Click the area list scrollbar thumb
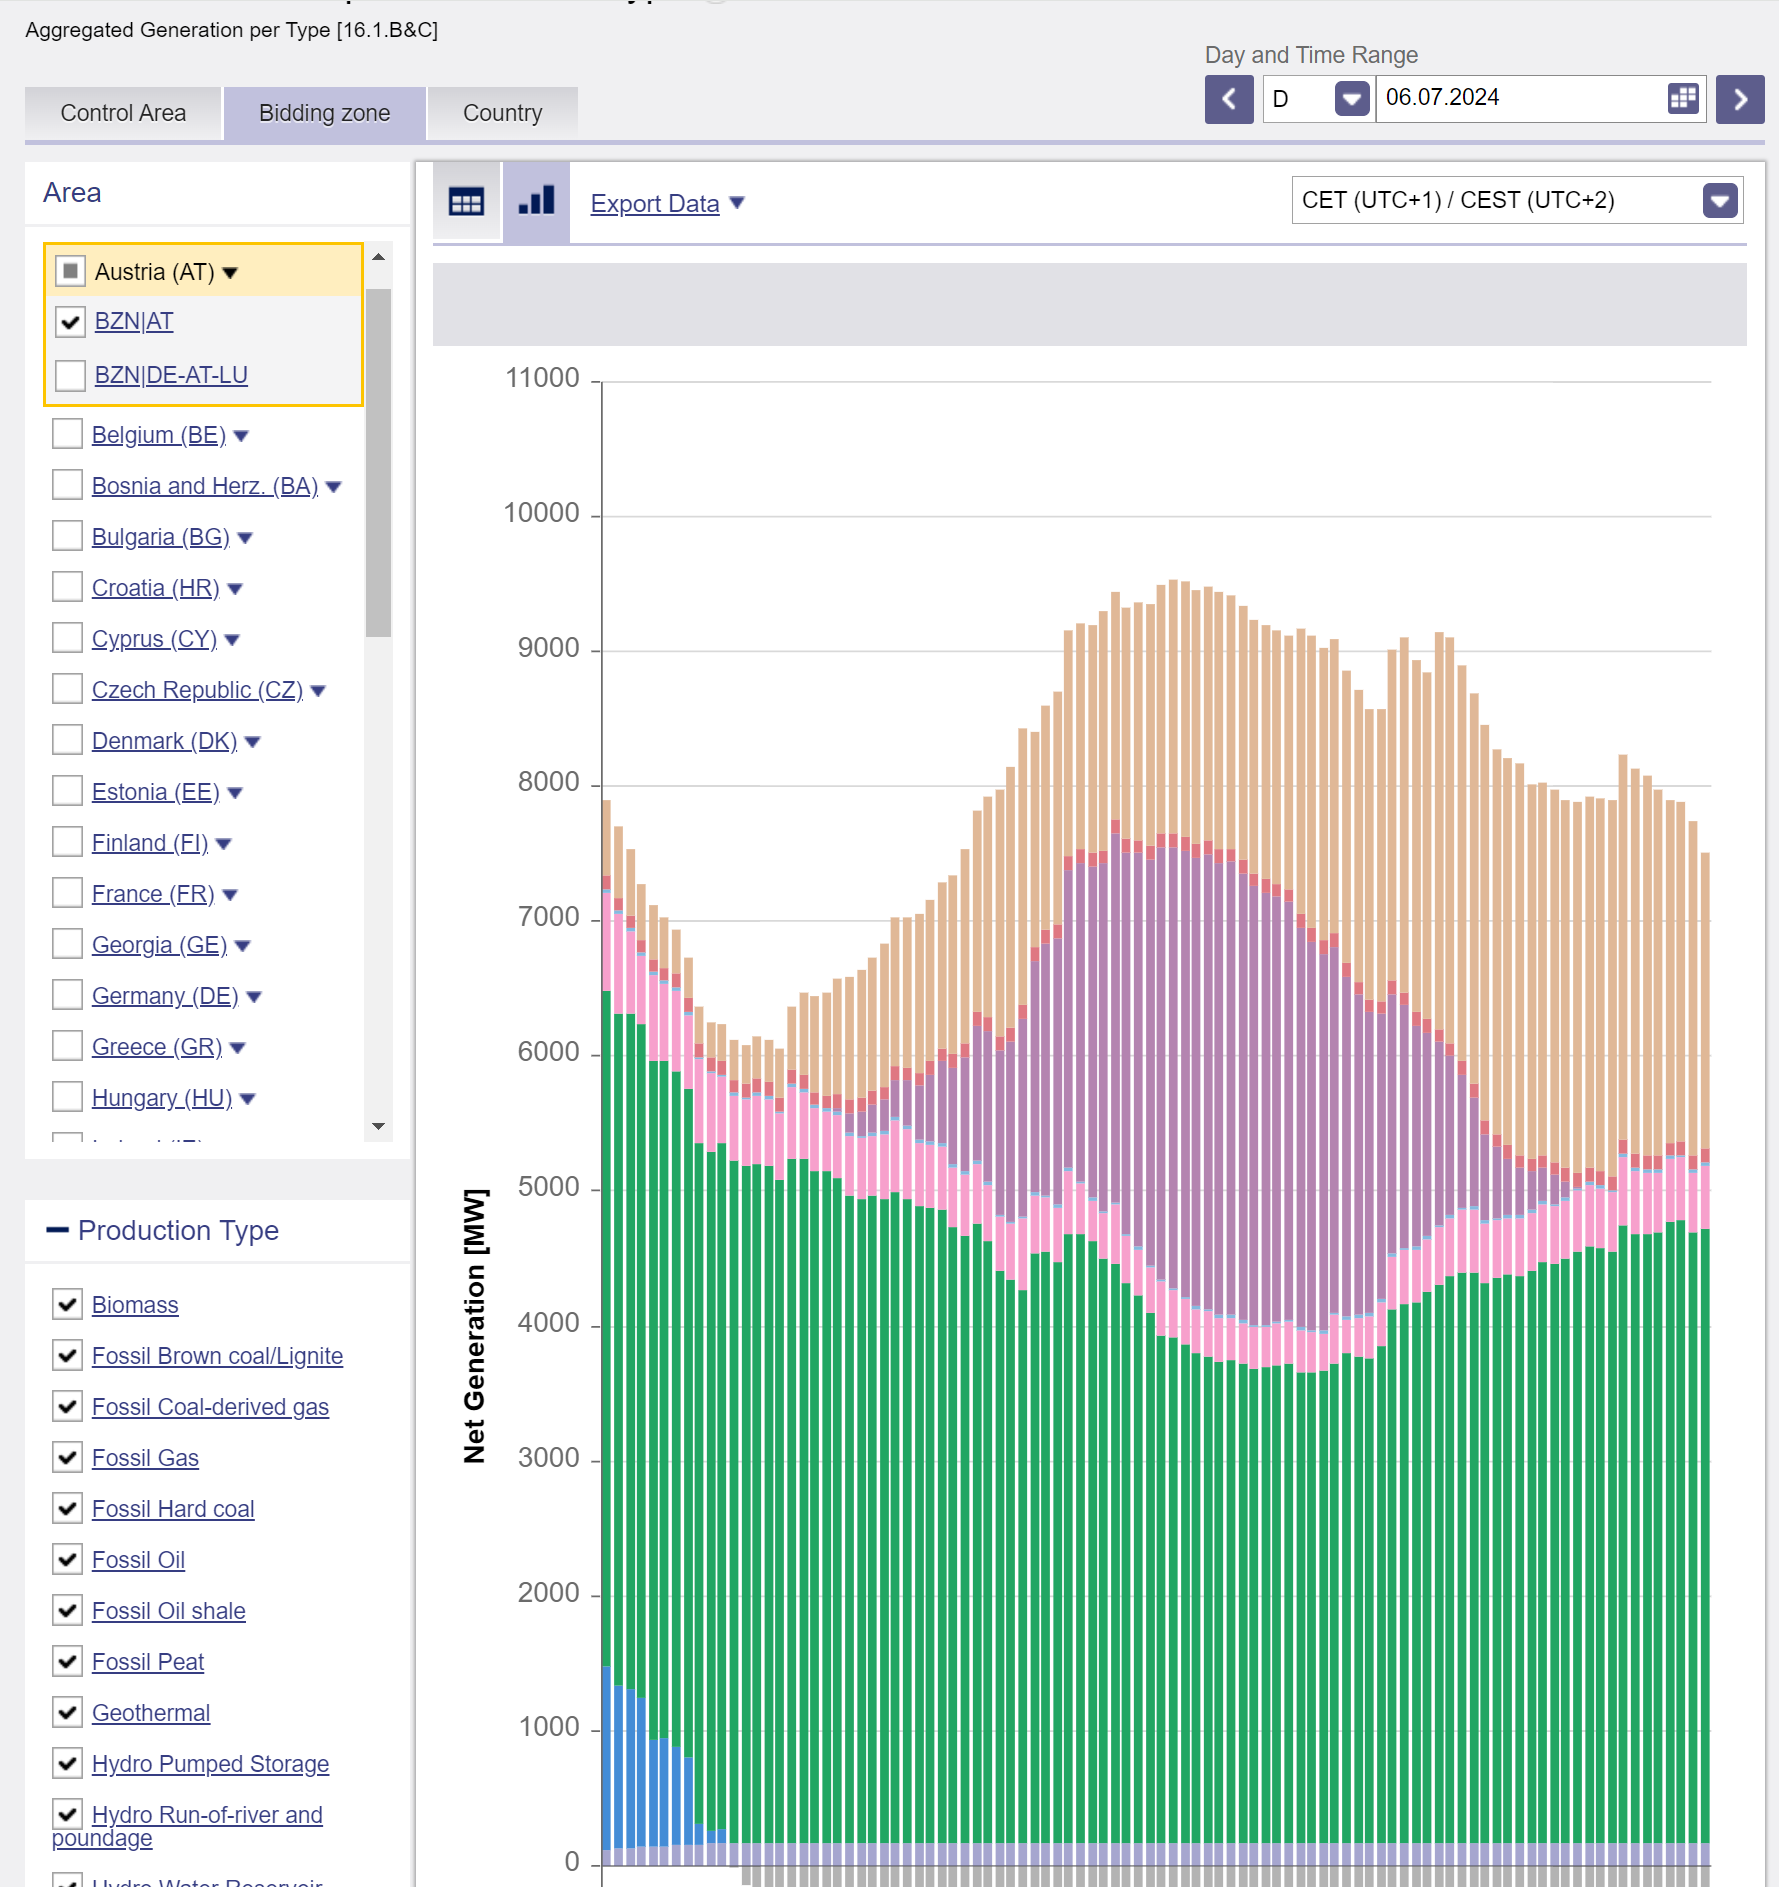This screenshot has width=1779, height=1887. [x=378, y=462]
